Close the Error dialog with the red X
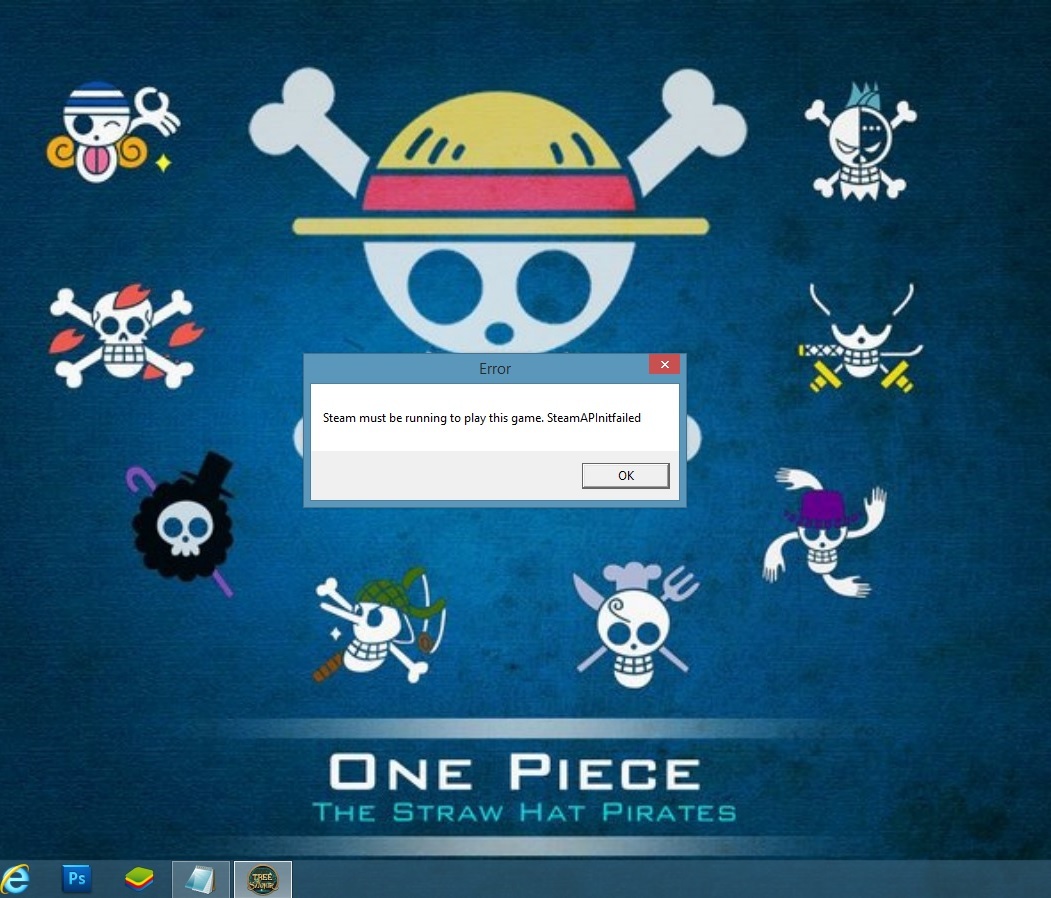 tap(663, 365)
